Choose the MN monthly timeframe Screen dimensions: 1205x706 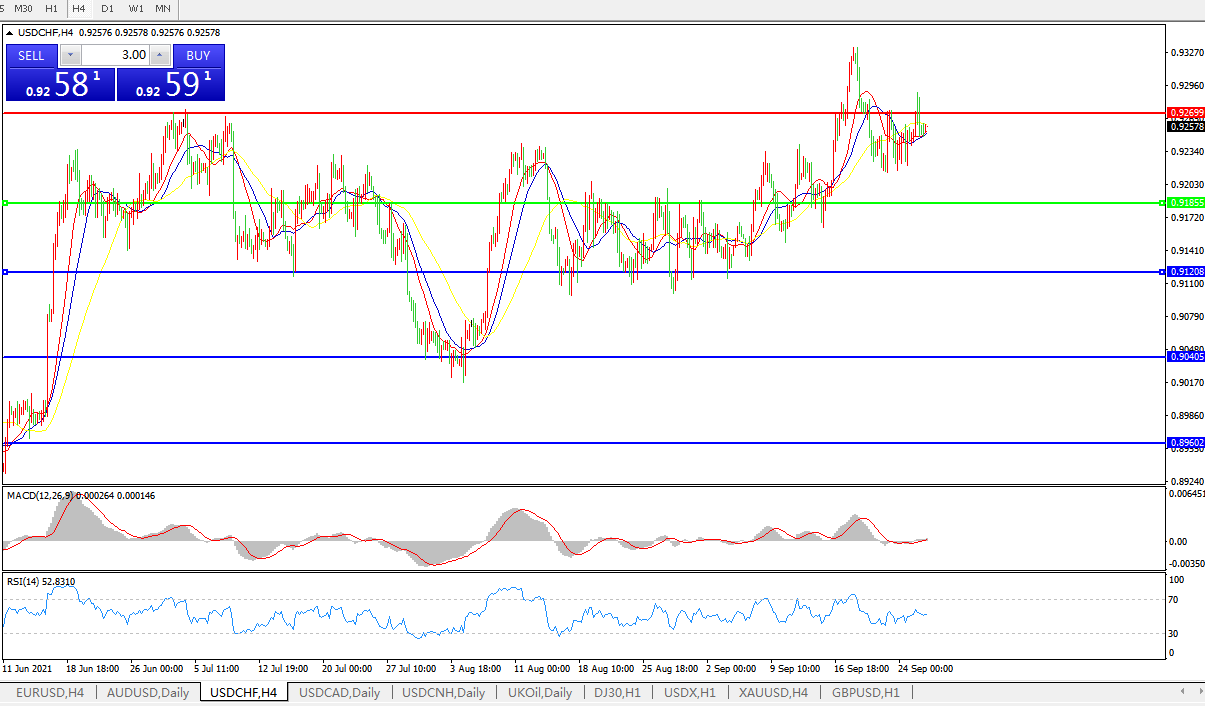pyautogui.click(x=162, y=8)
